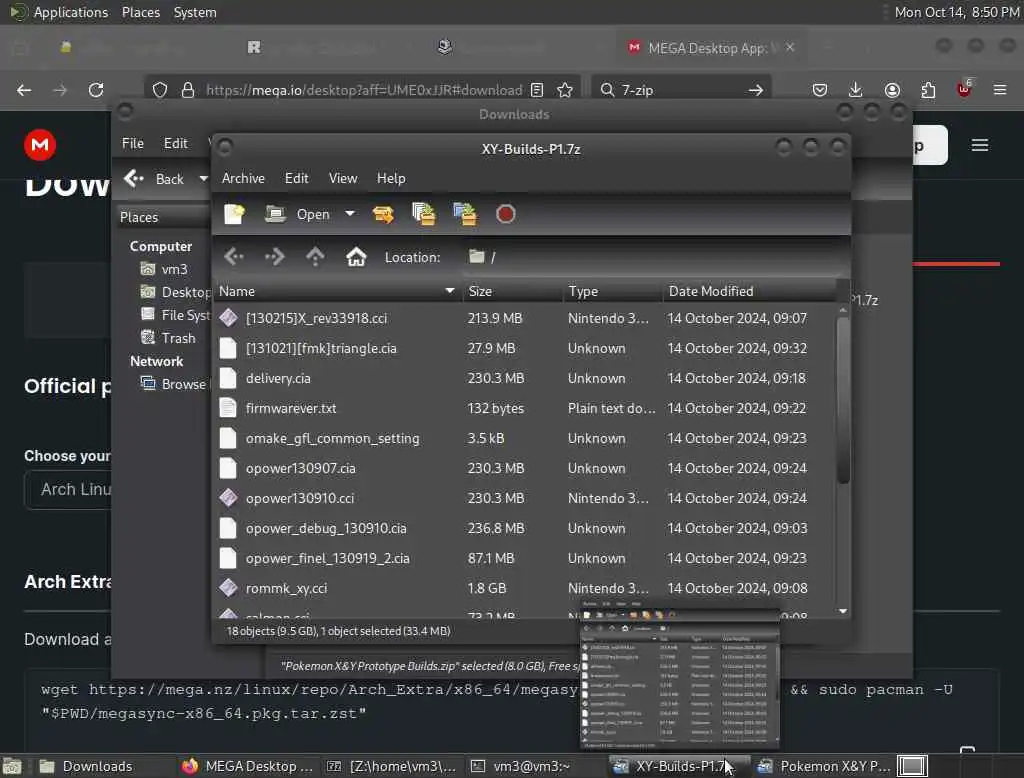Sort by Size column header

click(512, 291)
